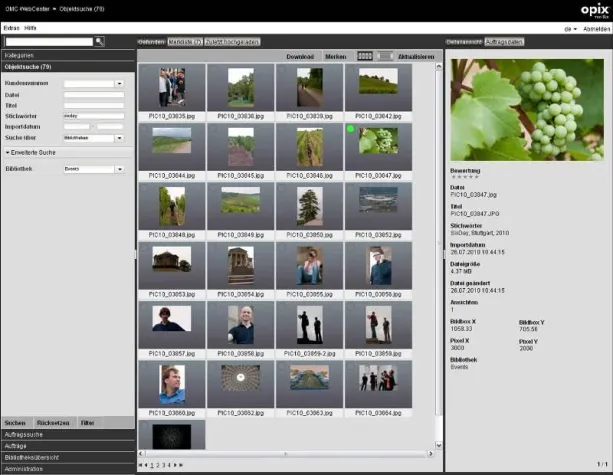Collapse the Erweiterte Suche section
The width and height of the screenshot is (613, 475).
click(30, 152)
